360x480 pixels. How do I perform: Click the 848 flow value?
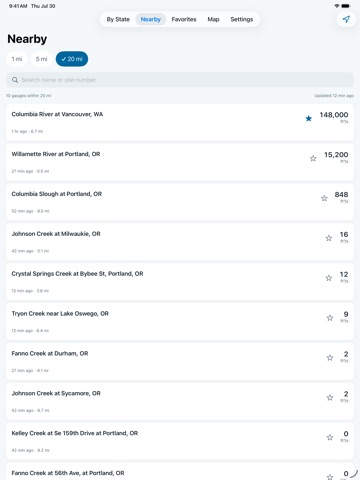click(341, 194)
